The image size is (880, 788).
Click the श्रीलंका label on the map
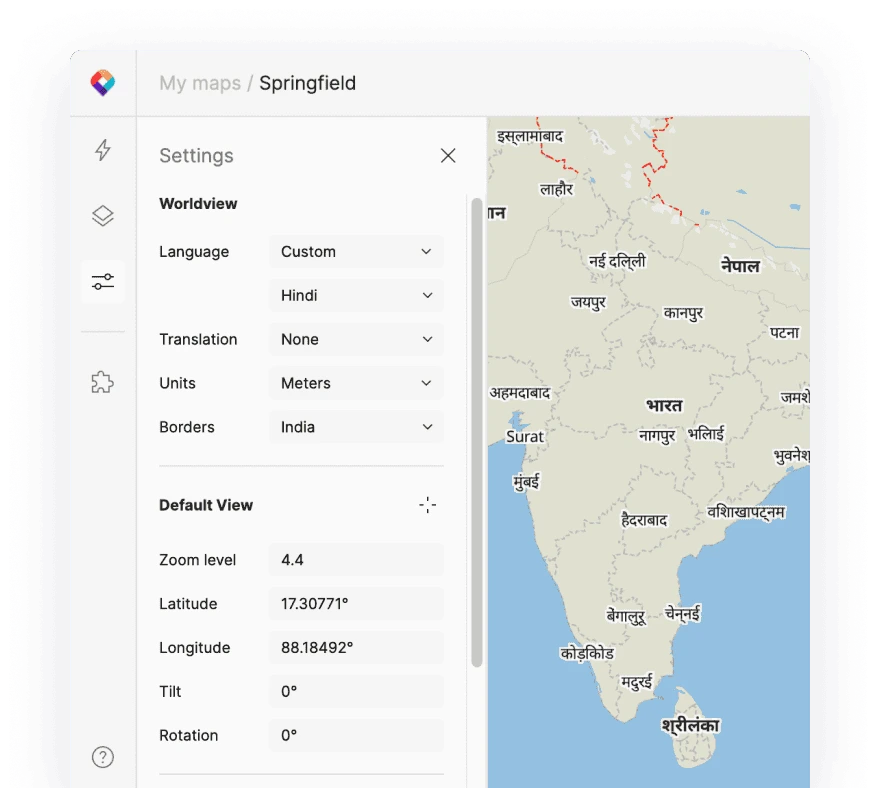click(690, 725)
